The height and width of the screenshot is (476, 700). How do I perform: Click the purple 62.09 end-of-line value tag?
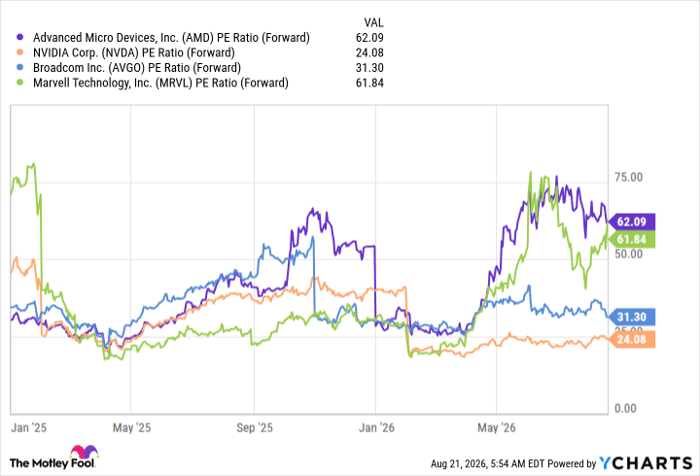click(631, 222)
